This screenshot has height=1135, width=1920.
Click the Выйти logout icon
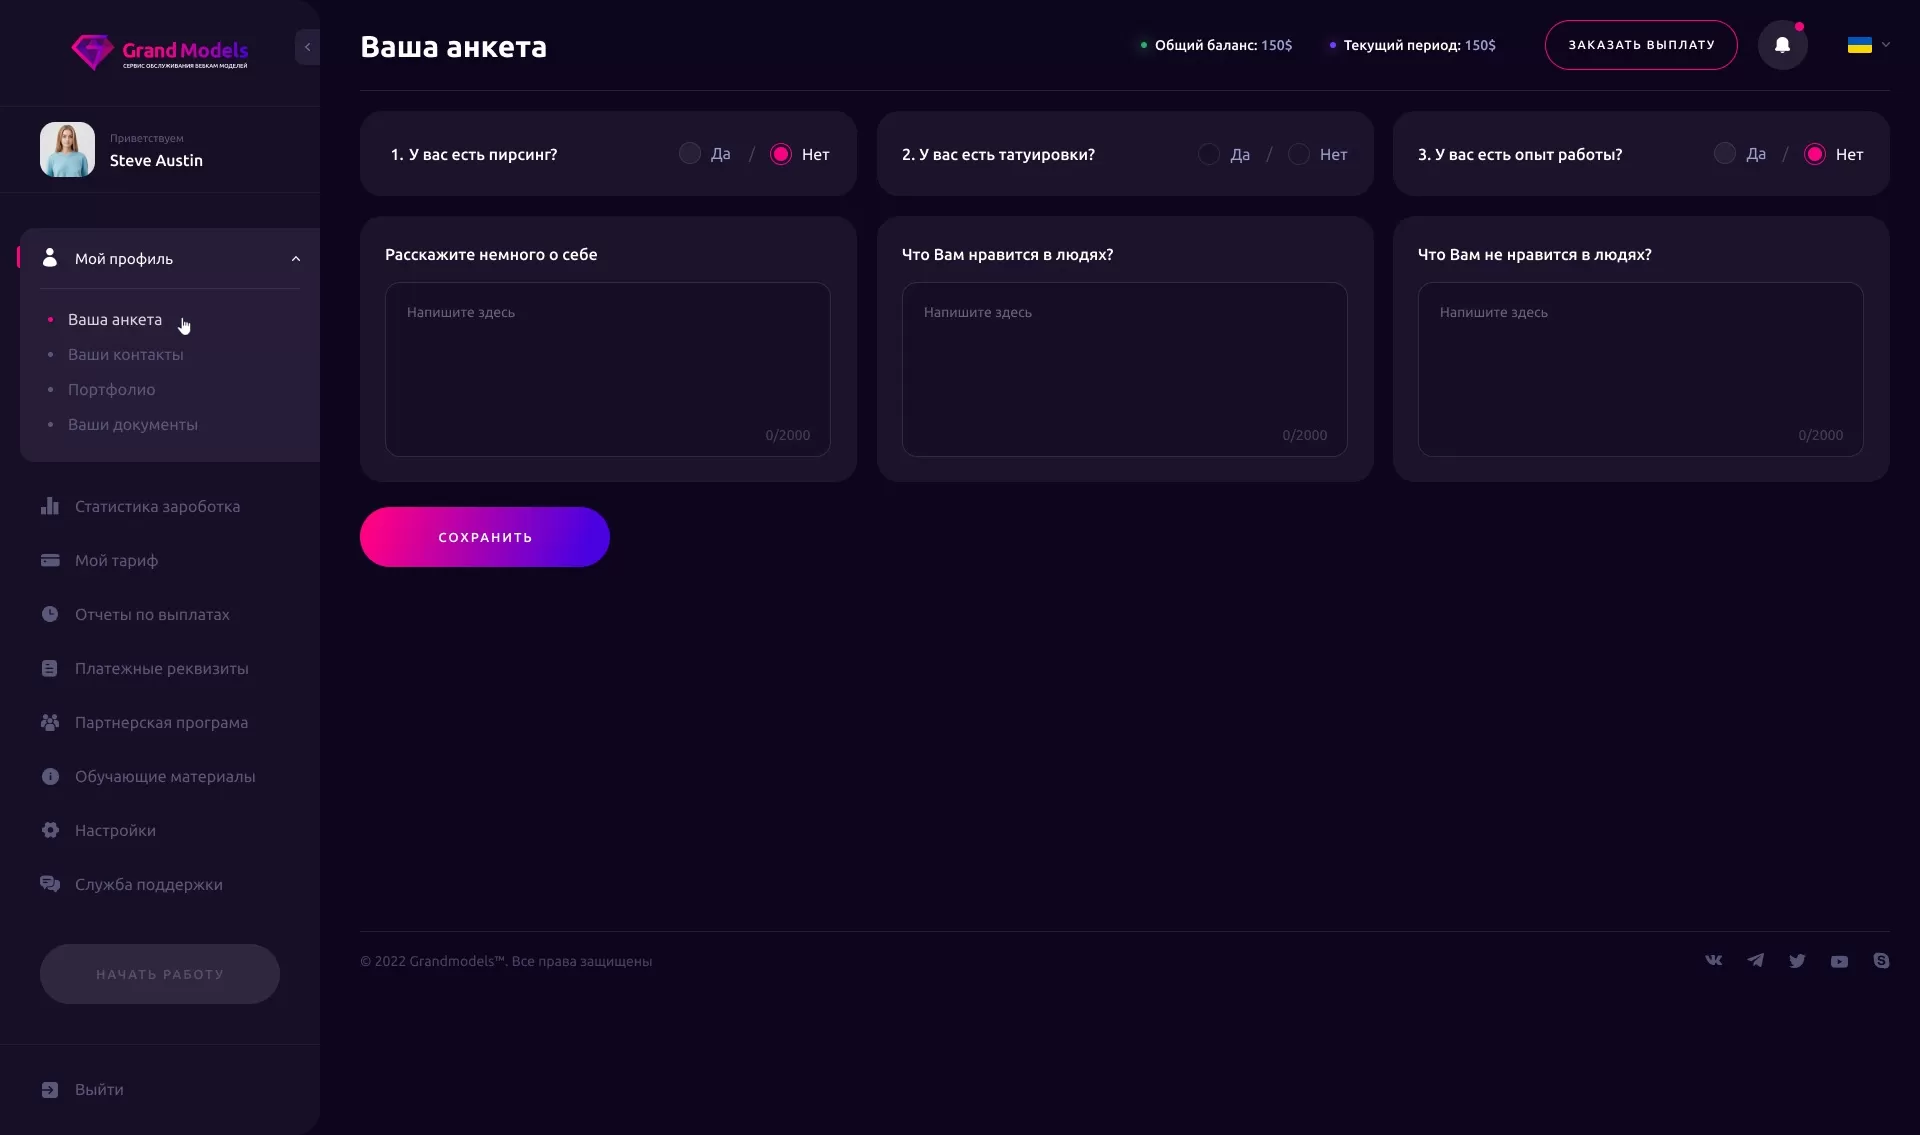tap(50, 1089)
